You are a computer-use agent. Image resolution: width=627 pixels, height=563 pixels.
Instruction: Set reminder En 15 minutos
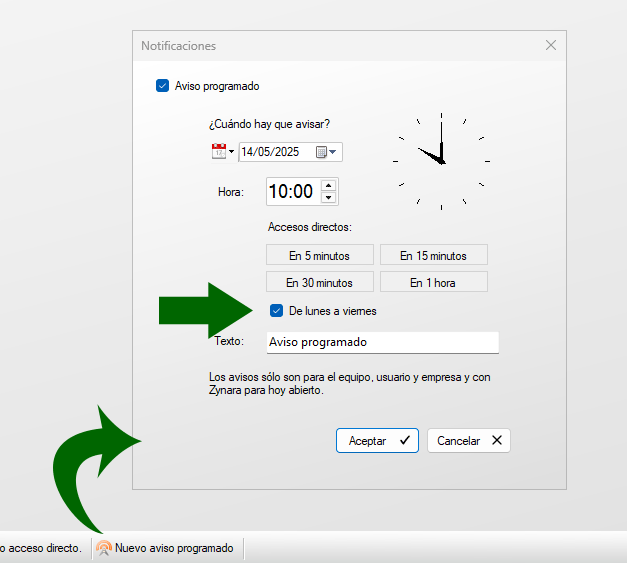434,255
